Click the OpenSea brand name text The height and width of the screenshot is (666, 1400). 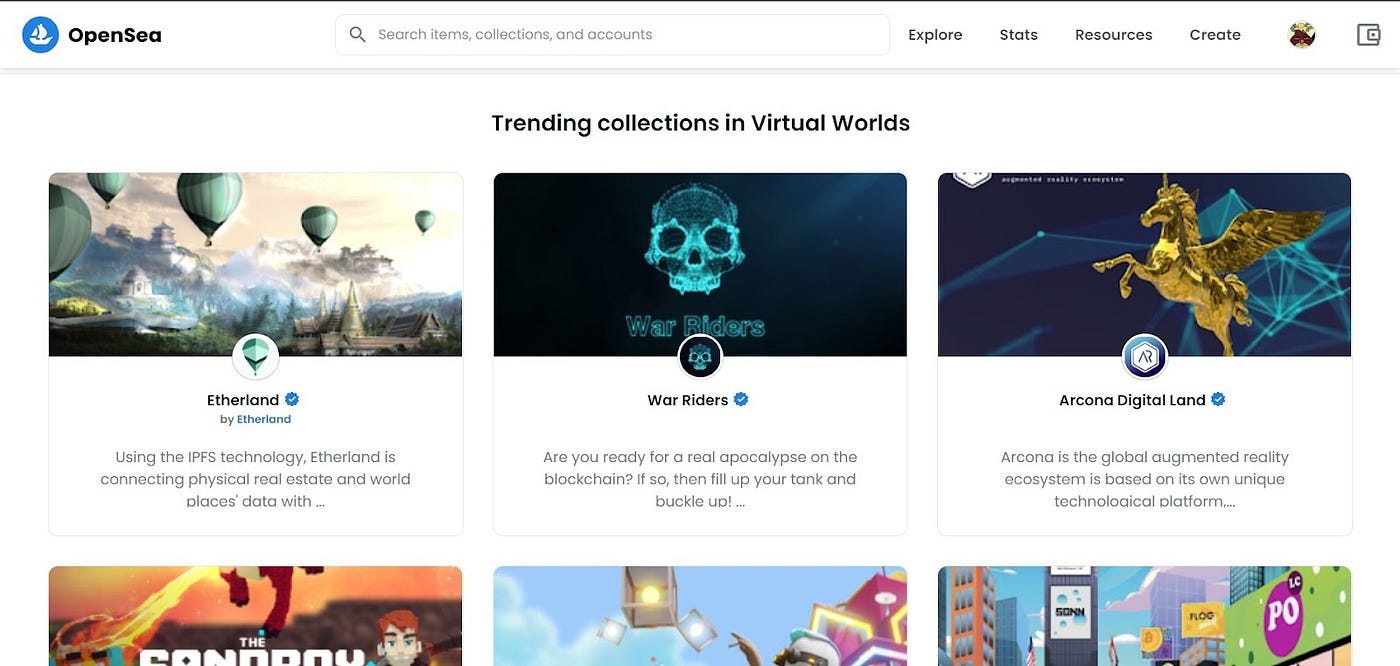point(115,35)
